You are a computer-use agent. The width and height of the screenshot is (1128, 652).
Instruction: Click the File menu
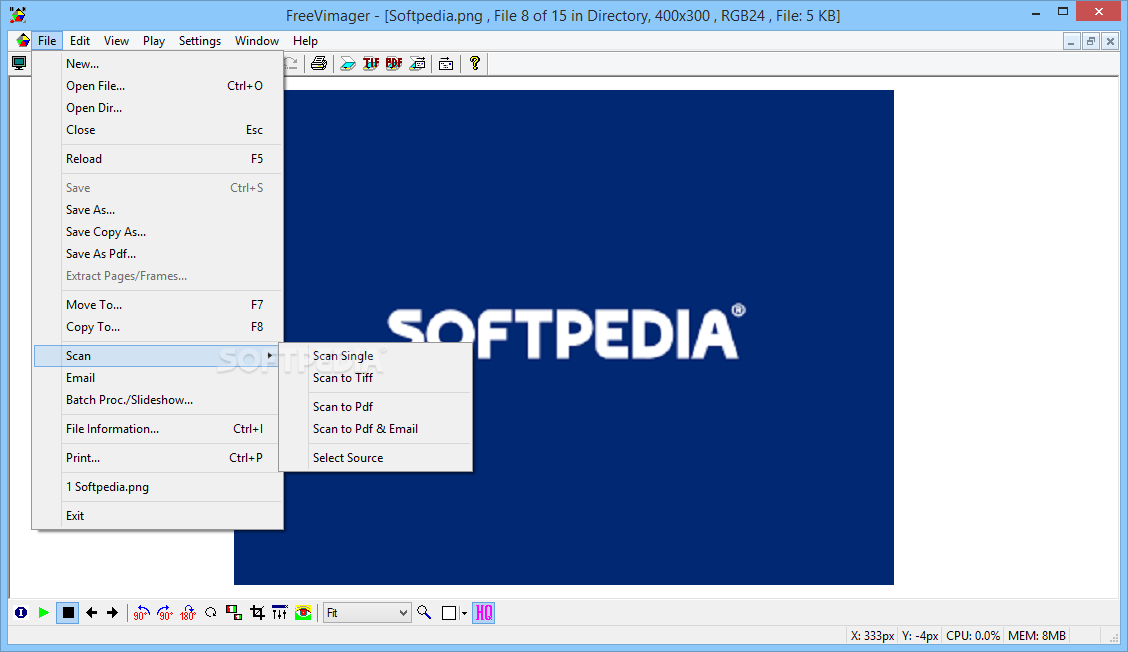click(x=47, y=41)
